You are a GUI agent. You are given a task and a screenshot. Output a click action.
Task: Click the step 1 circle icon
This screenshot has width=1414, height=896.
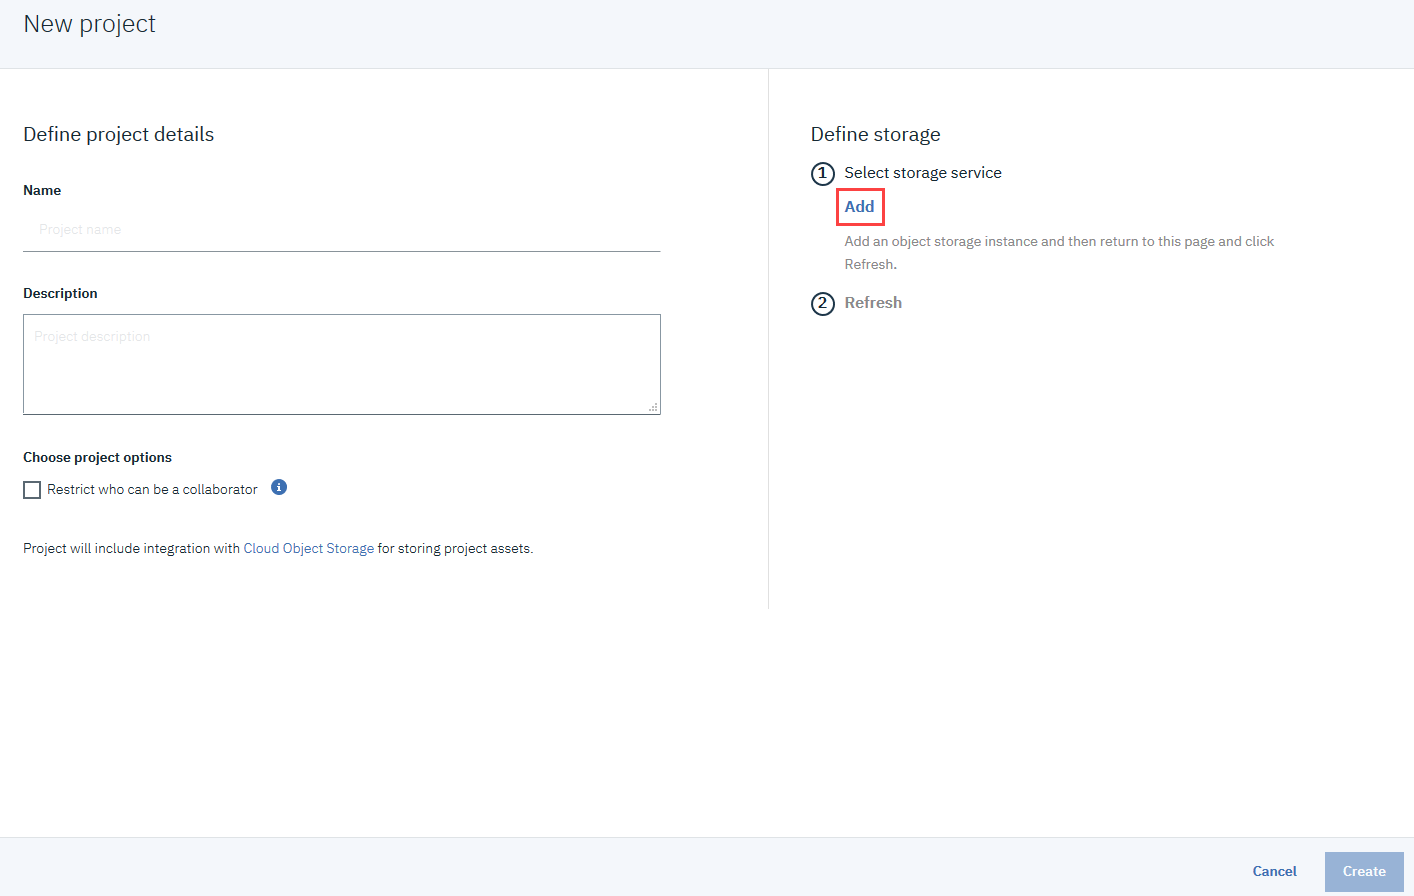pos(822,174)
